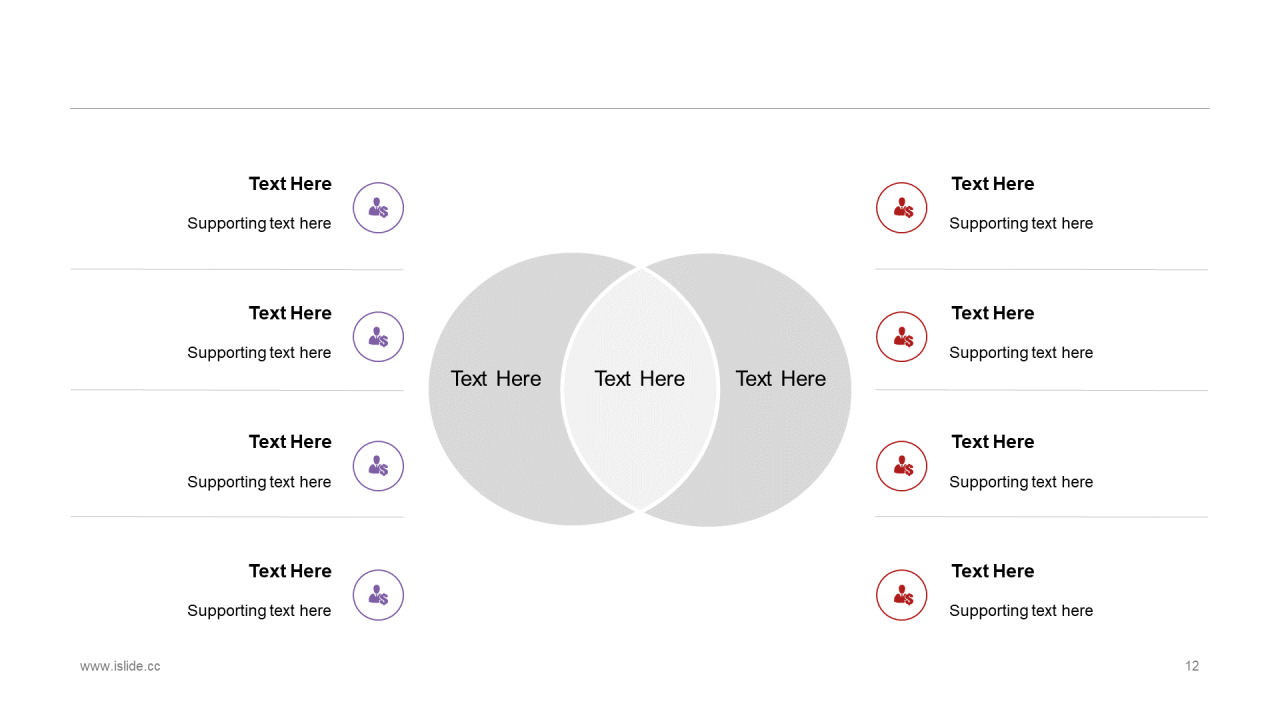The height and width of the screenshot is (720, 1280).
Task: Click the third purple person-dollar icon
Action: [x=378, y=466]
